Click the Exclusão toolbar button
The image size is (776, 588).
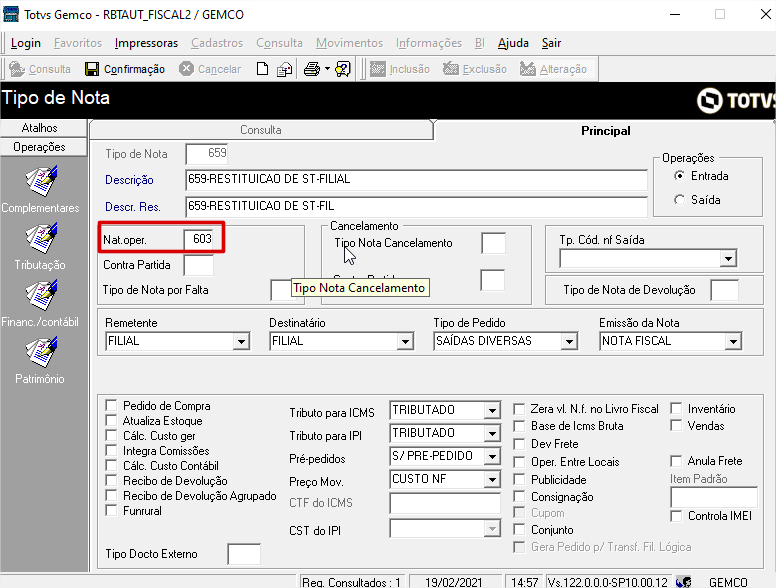475,69
